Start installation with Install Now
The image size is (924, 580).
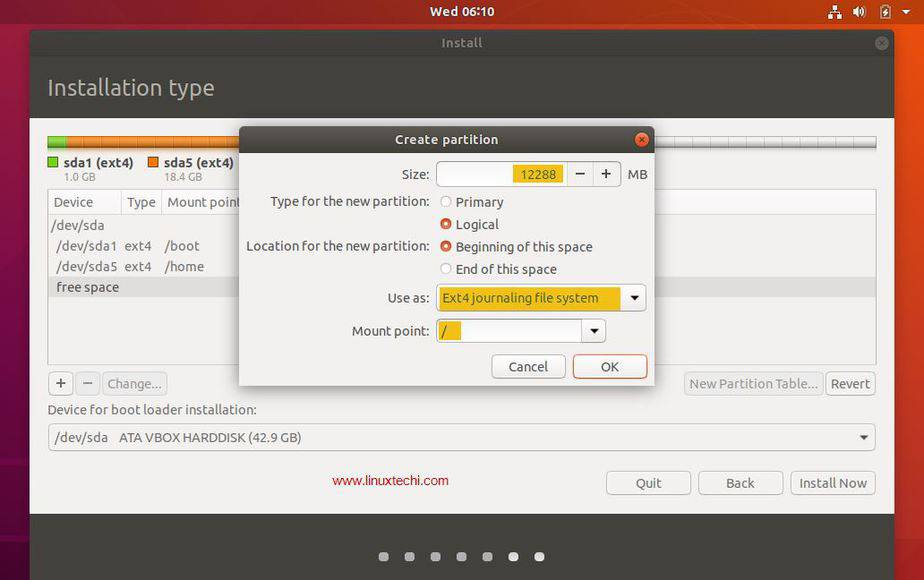point(833,483)
